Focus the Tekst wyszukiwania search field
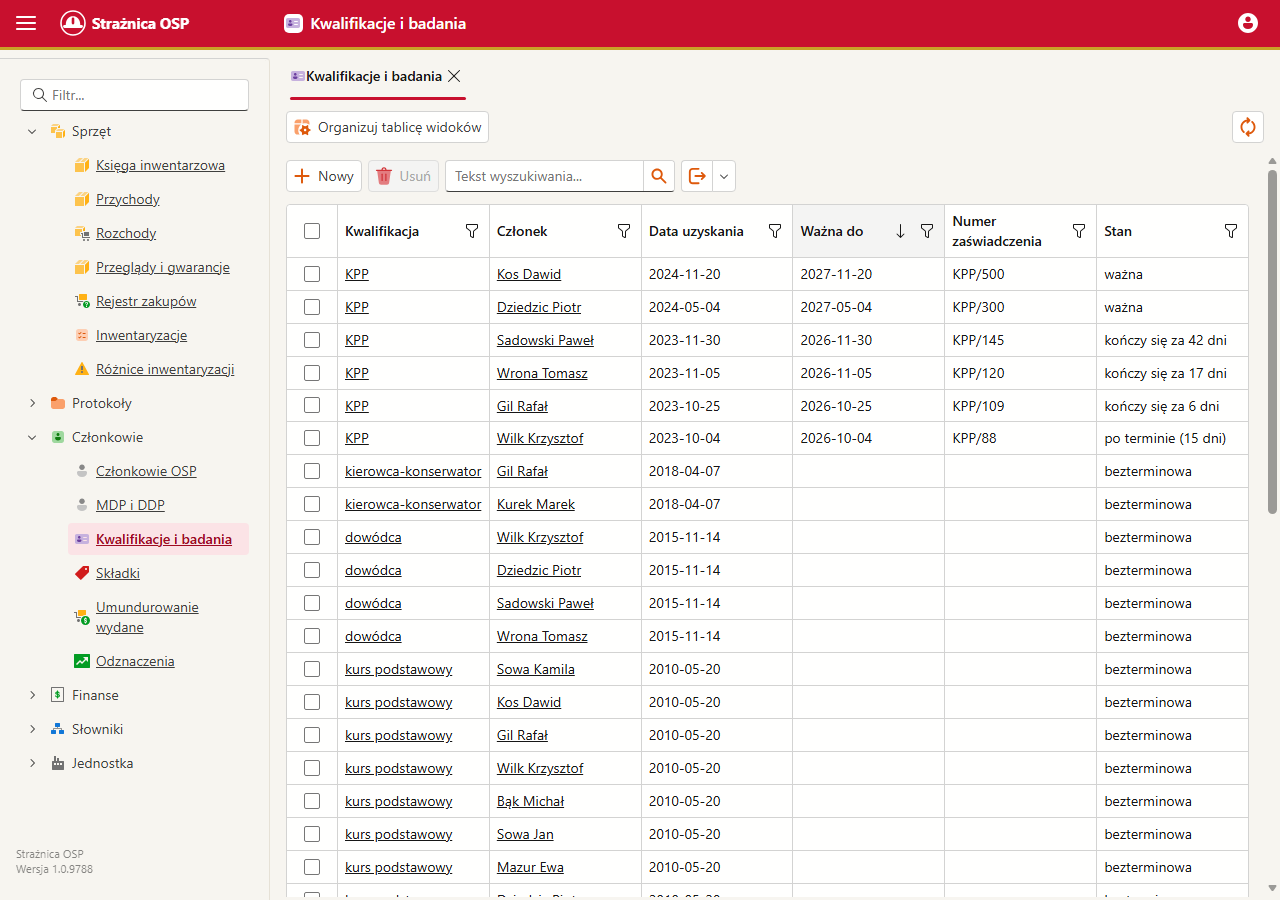The height and width of the screenshot is (900, 1280). click(x=544, y=176)
